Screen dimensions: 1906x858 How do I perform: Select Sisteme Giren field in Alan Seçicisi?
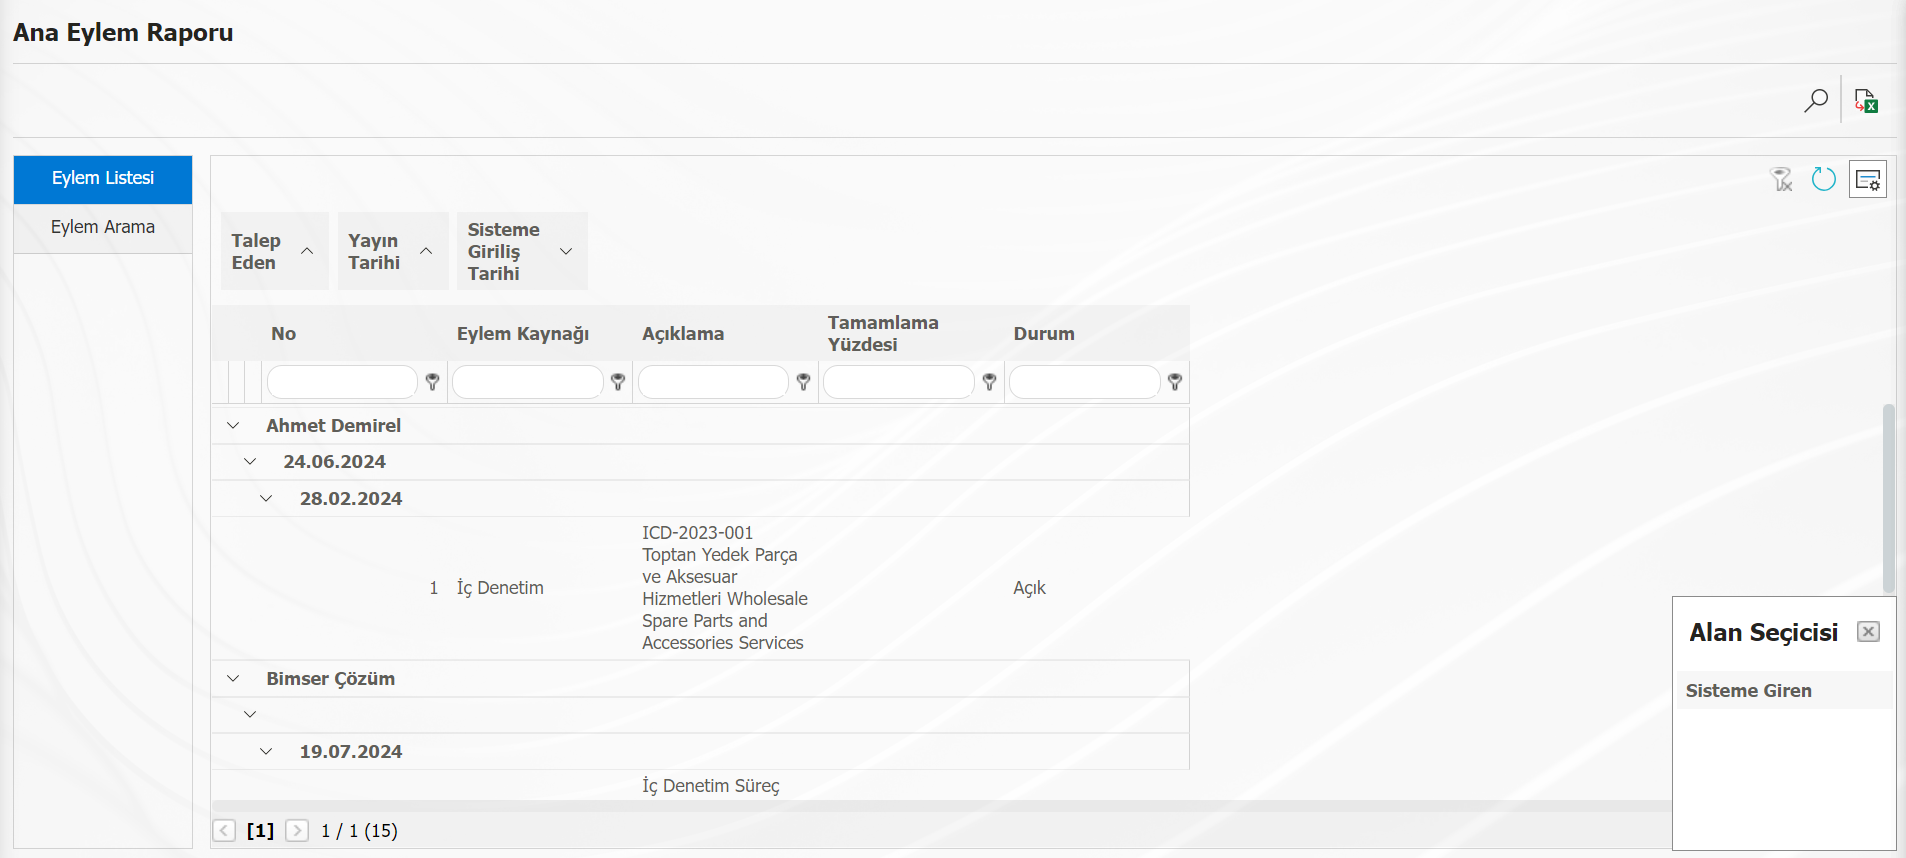tap(1784, 691)
